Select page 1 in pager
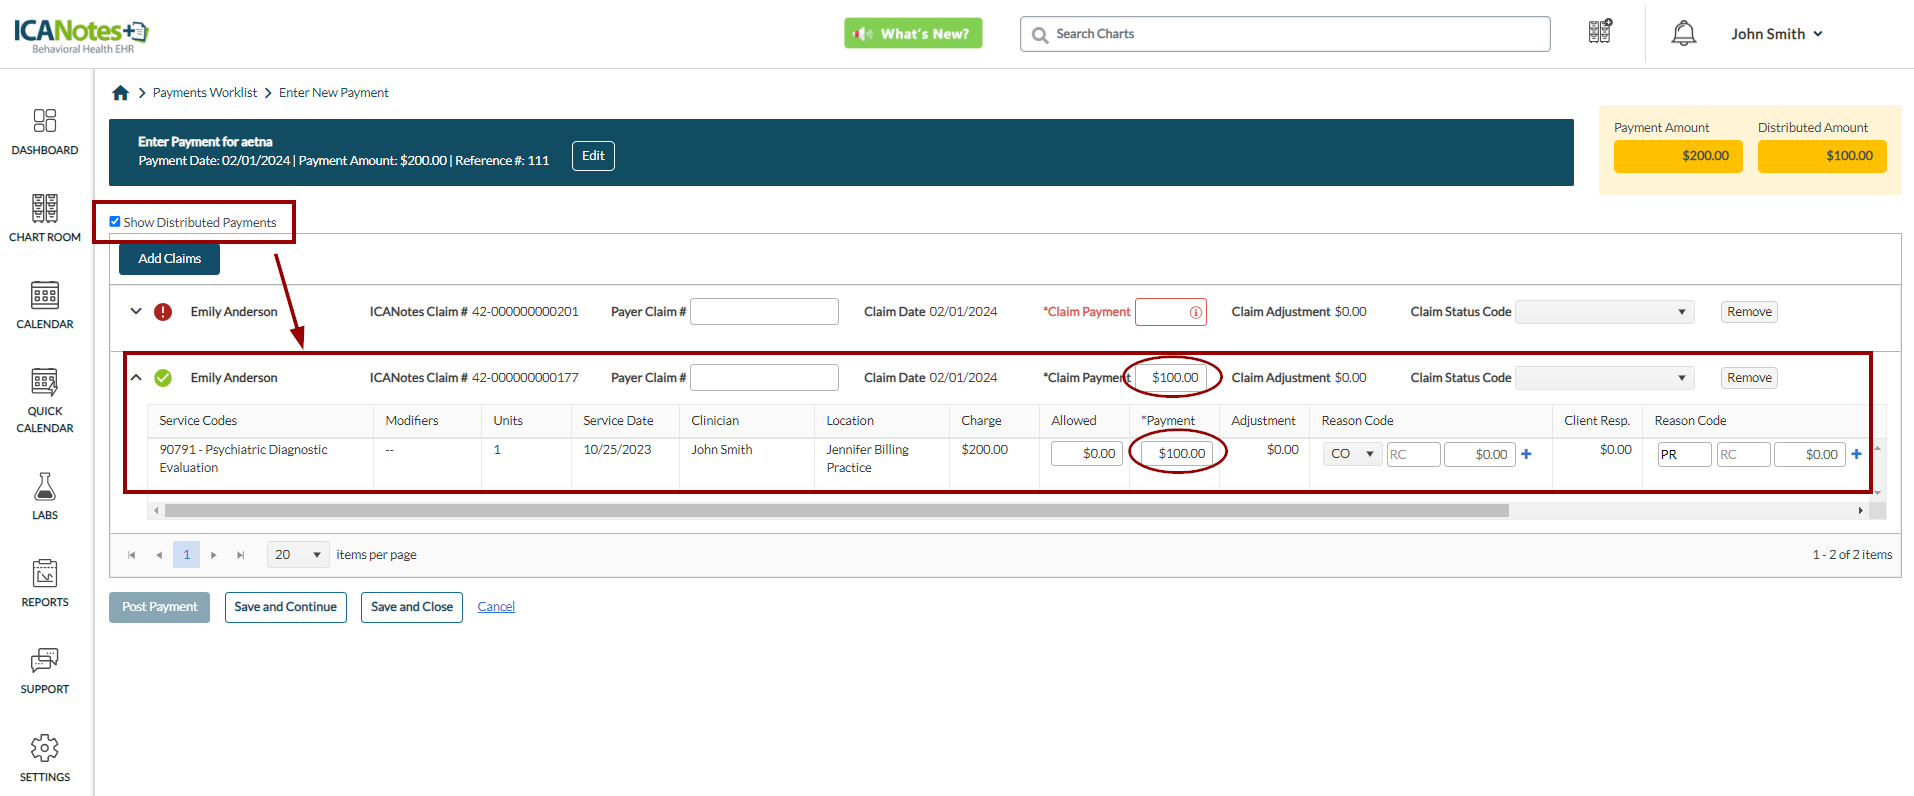The image size is (1914, 796). [x=186, y=555]
